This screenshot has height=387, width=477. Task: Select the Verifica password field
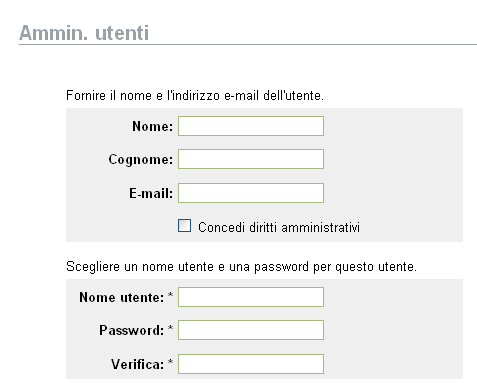251,364
